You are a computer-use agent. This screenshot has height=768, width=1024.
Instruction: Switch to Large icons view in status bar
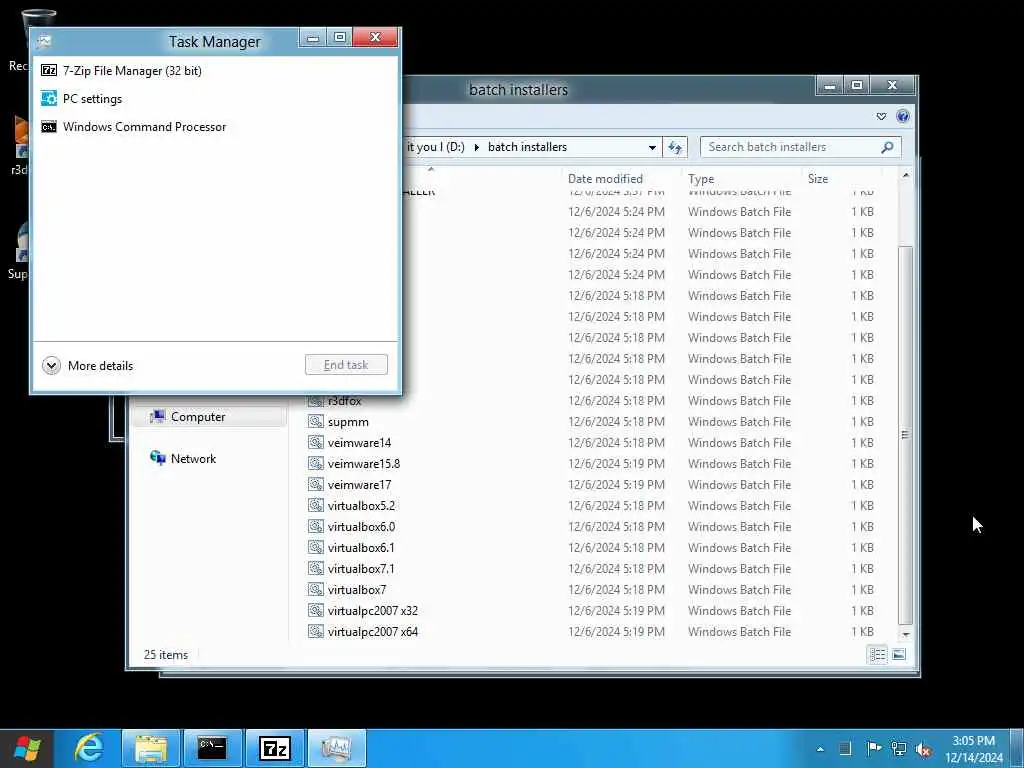coord(899,654)
